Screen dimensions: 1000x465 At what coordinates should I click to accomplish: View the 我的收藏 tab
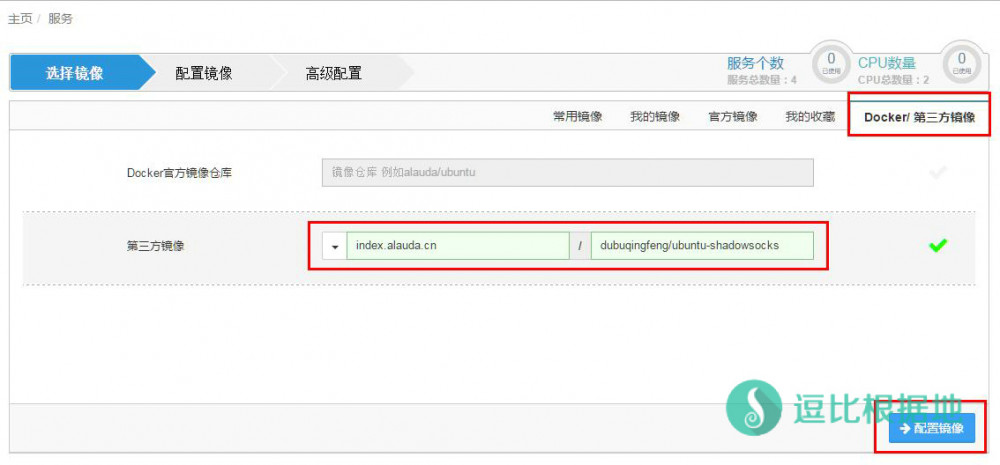coord(810,117)
